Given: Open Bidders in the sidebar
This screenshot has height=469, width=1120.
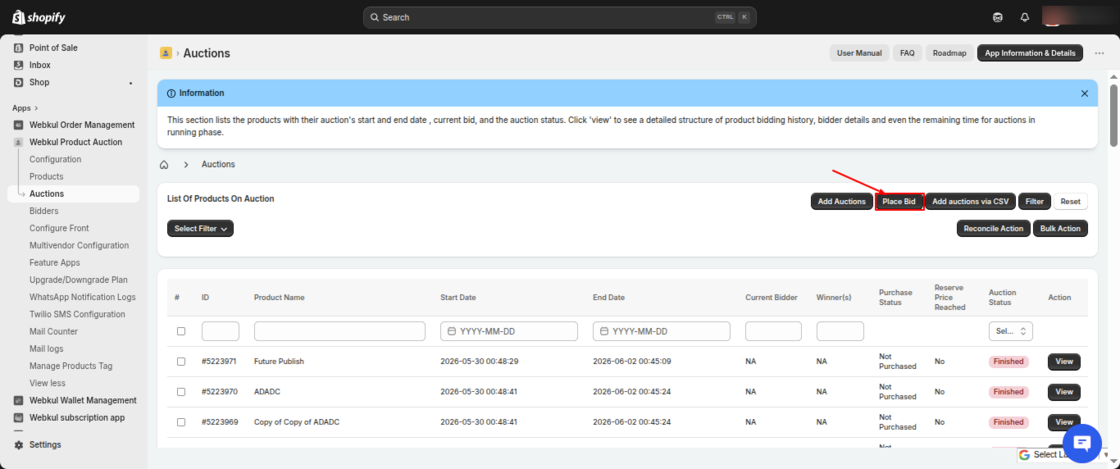Looking at the screenshot, I should 44,211.
